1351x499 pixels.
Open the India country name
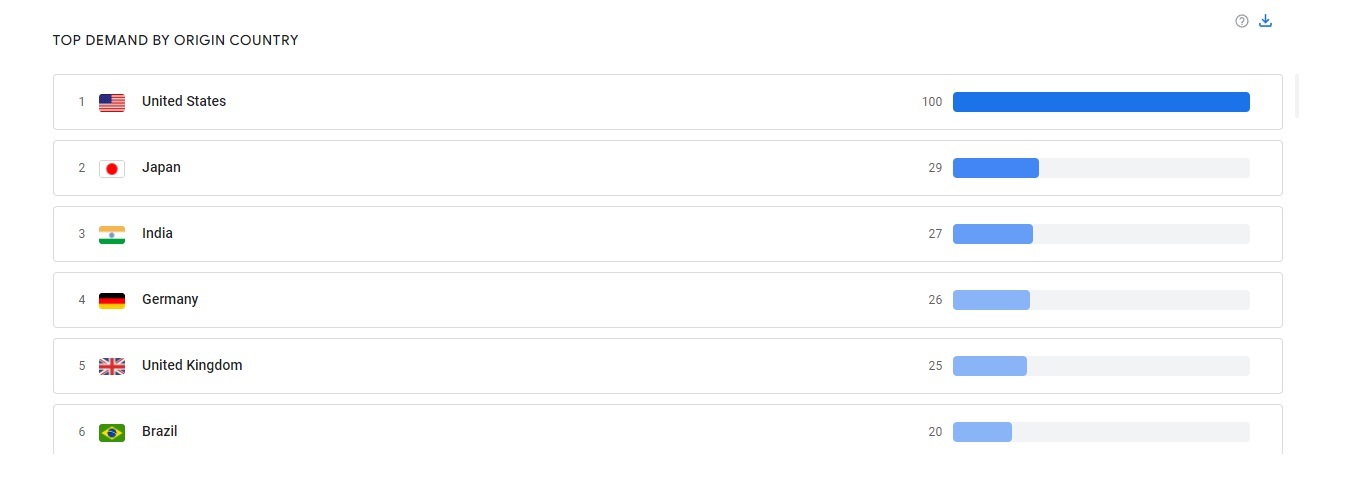pyautogui.click(x=157, y=233)
